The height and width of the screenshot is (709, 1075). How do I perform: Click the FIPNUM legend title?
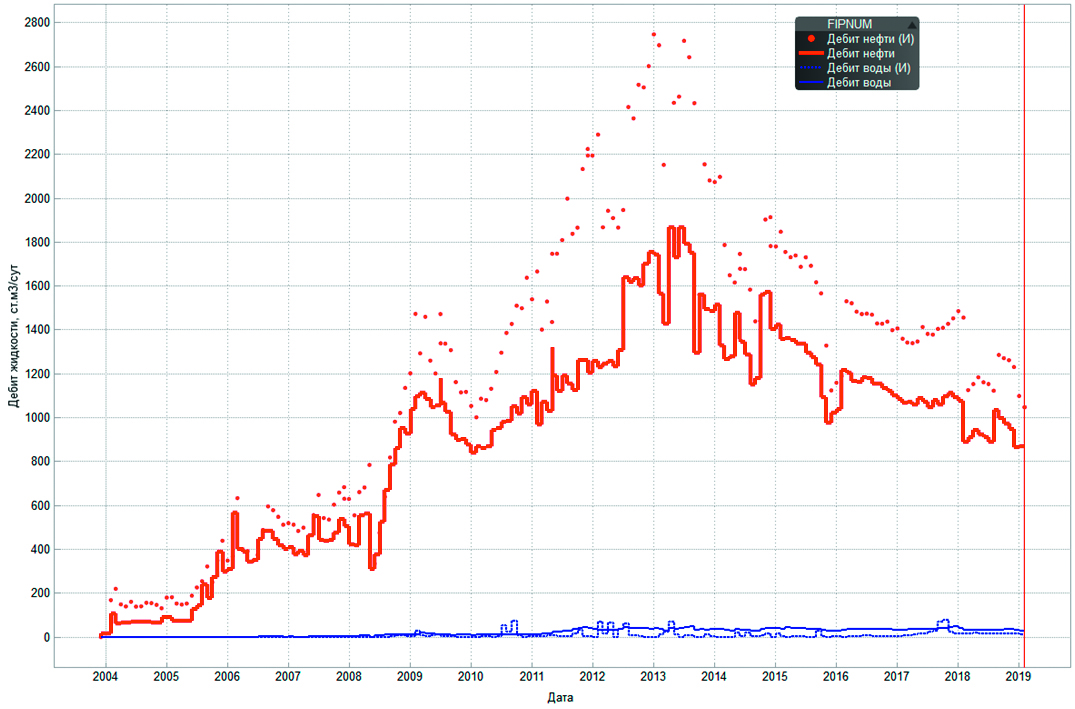point(847,24)
